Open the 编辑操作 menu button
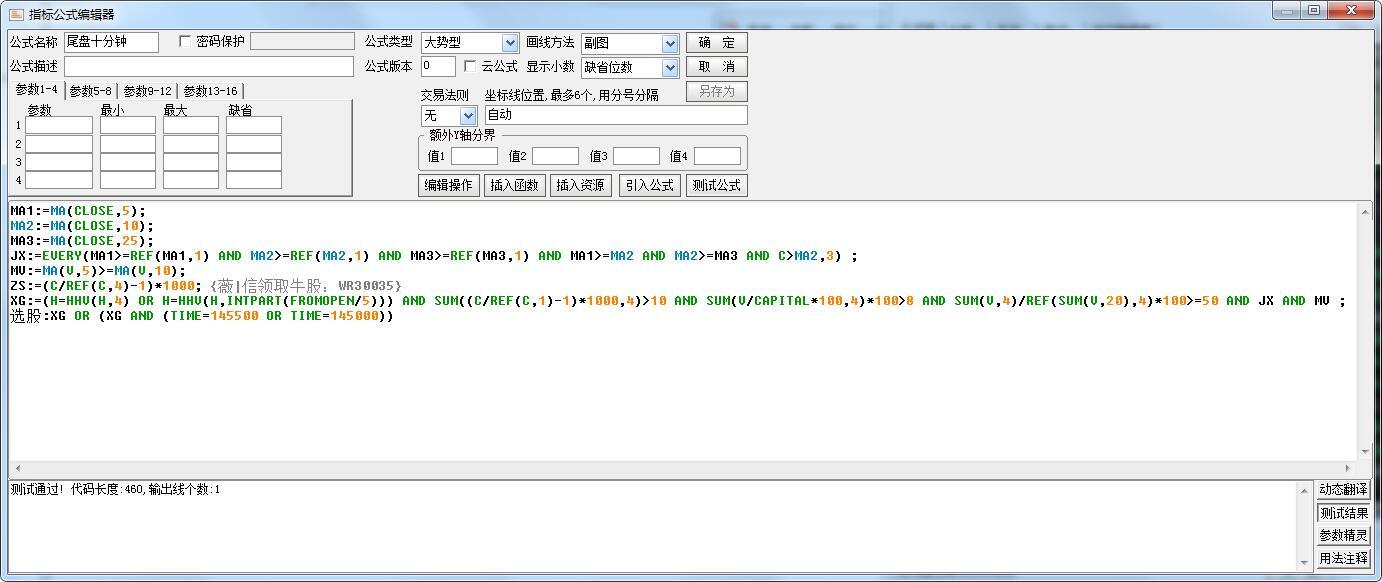This screenshot has height=582, width=1382. pos(449,185)
